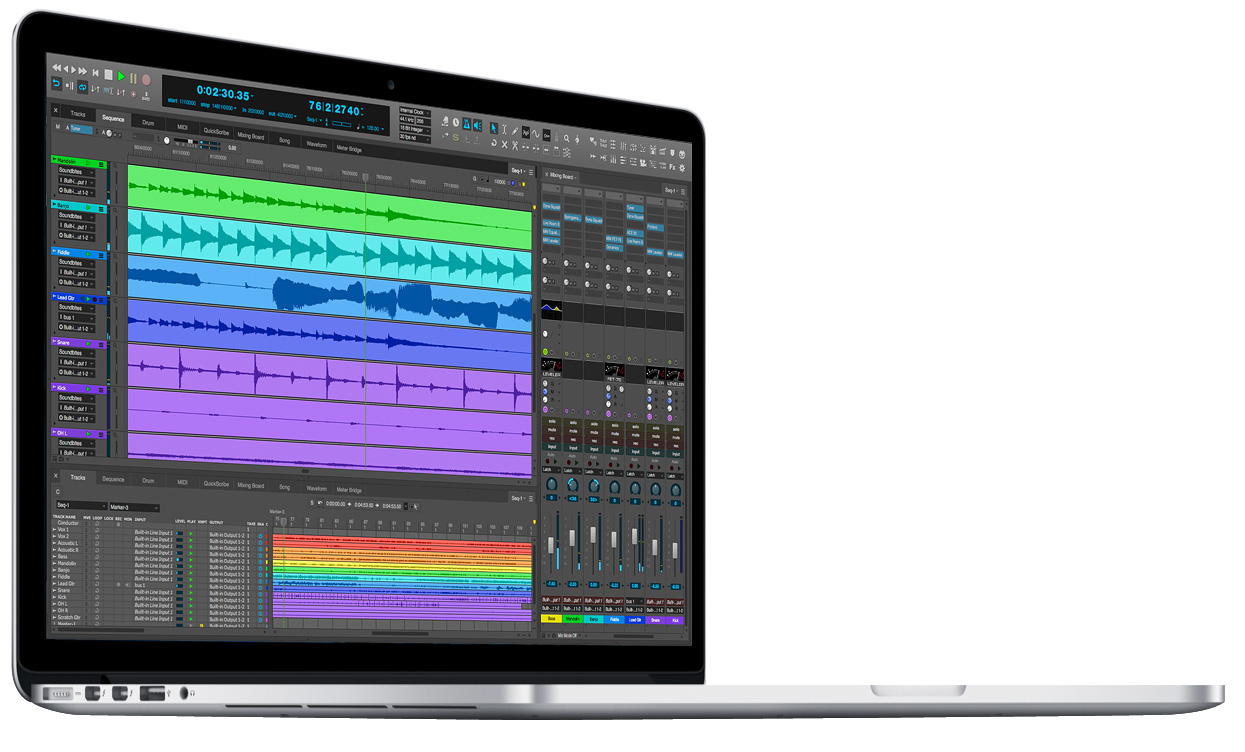Click the Play button in the transport

pyautogui.click(x=121, y=75)
